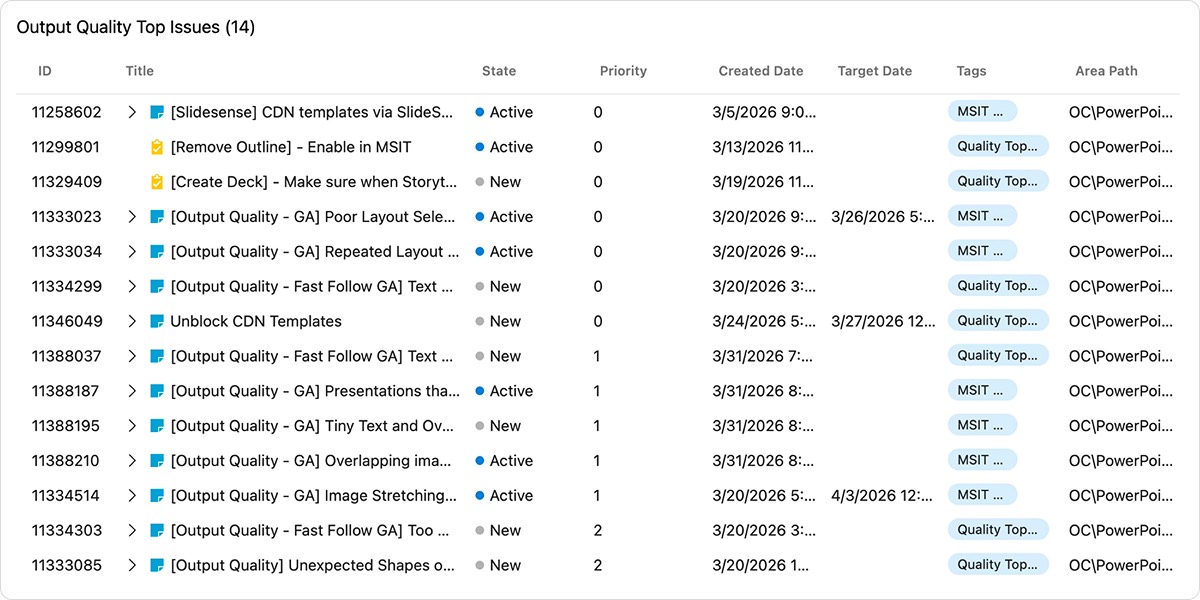
Task: Expand the Unblock CDN Templates row
Action: (132, 322)
